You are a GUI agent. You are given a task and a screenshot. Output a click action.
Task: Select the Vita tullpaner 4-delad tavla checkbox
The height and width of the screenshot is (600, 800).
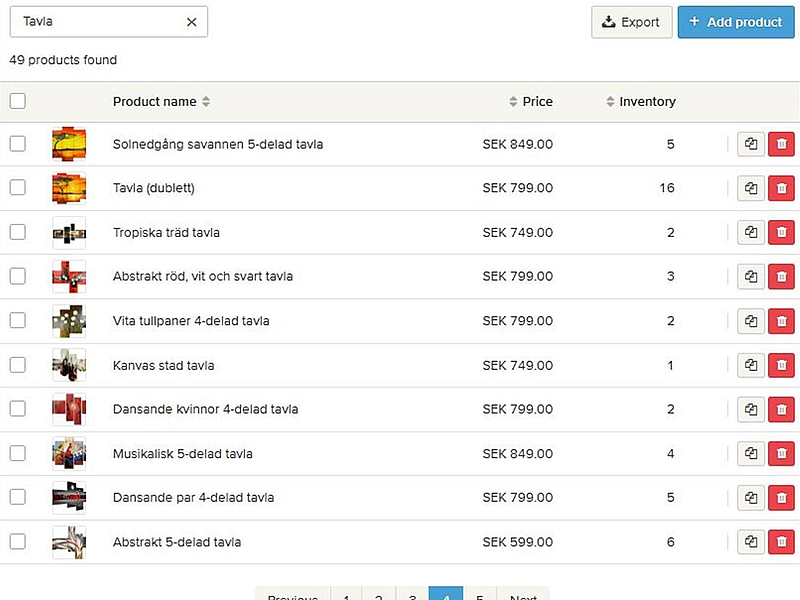(18, 321)
